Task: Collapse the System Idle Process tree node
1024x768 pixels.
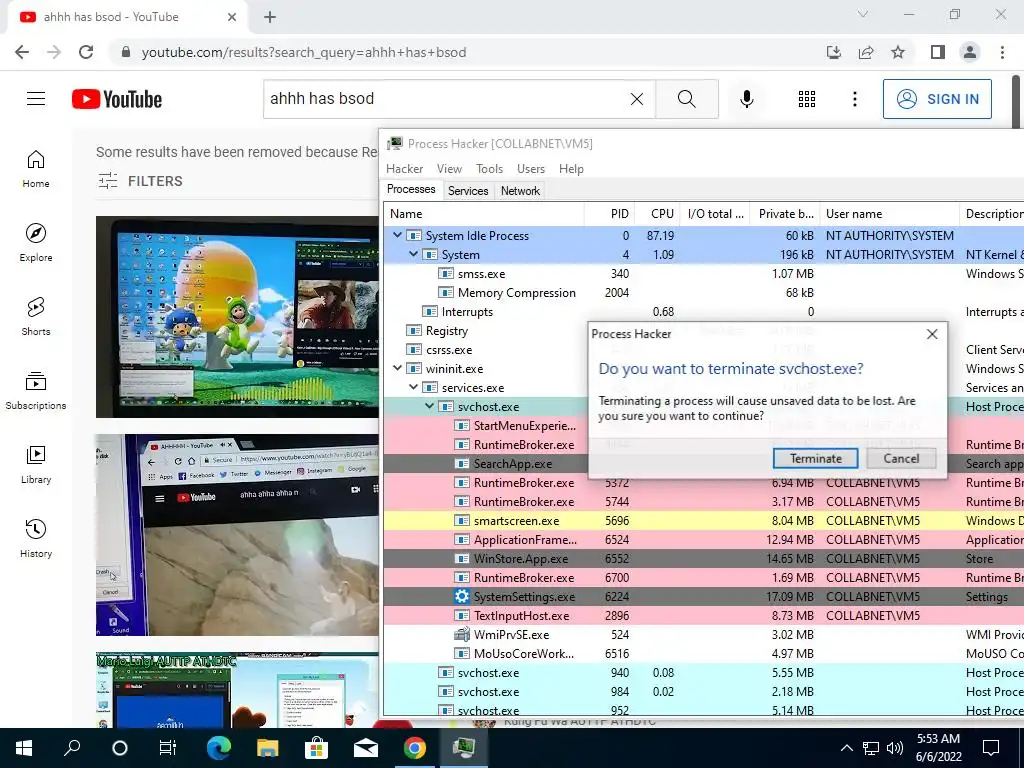Action: coord(397,235)
